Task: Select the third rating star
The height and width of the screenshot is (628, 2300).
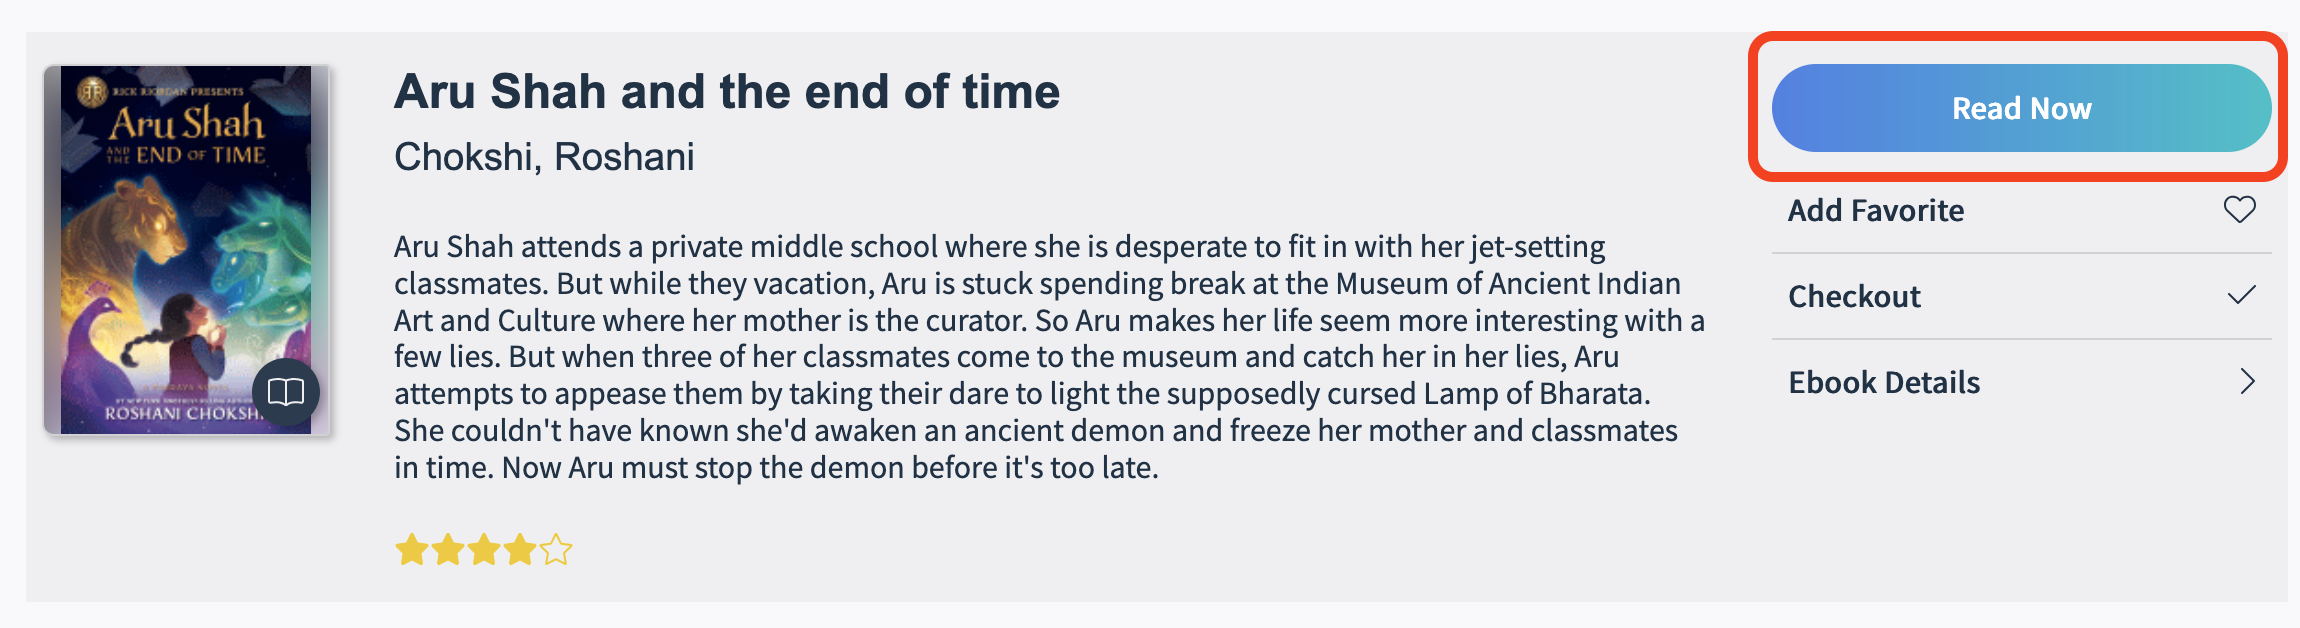Action: (484, 550)
